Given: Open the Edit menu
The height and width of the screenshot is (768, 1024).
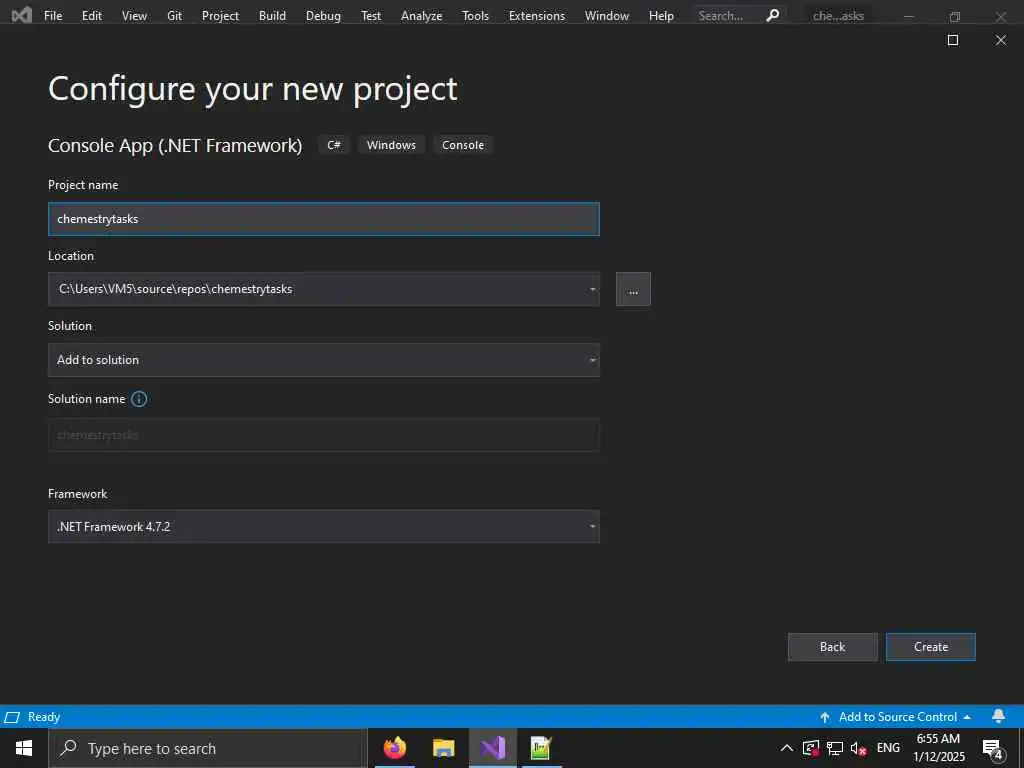Looking at the screenshot, I should pos(92,16).
